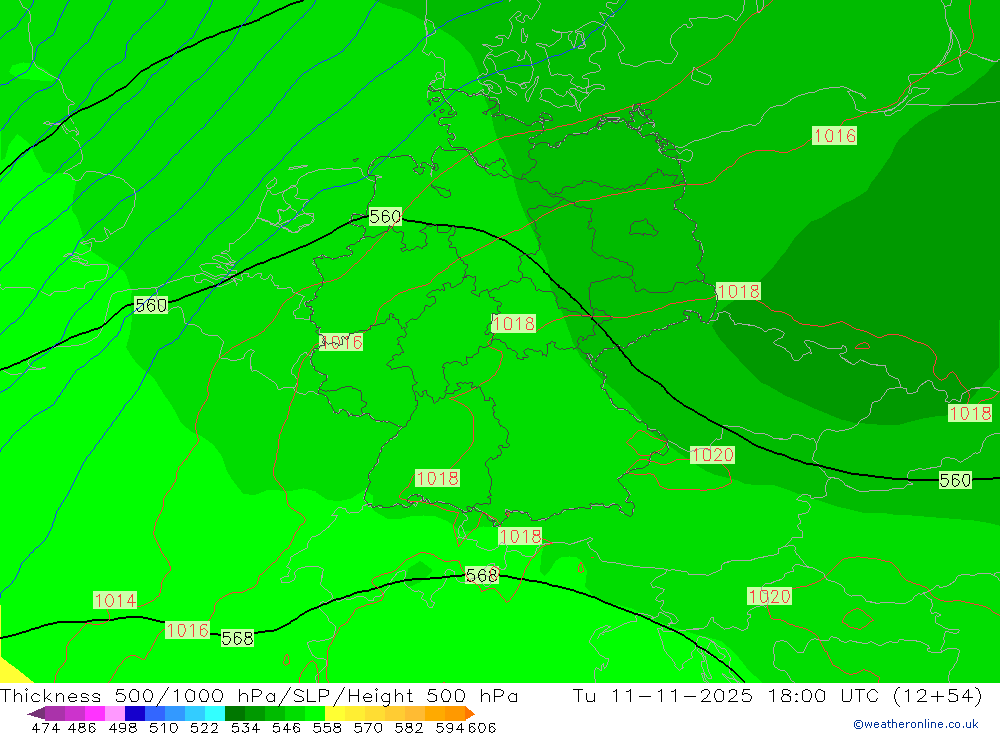Click the '546' legend value

(x=286, y=728)
